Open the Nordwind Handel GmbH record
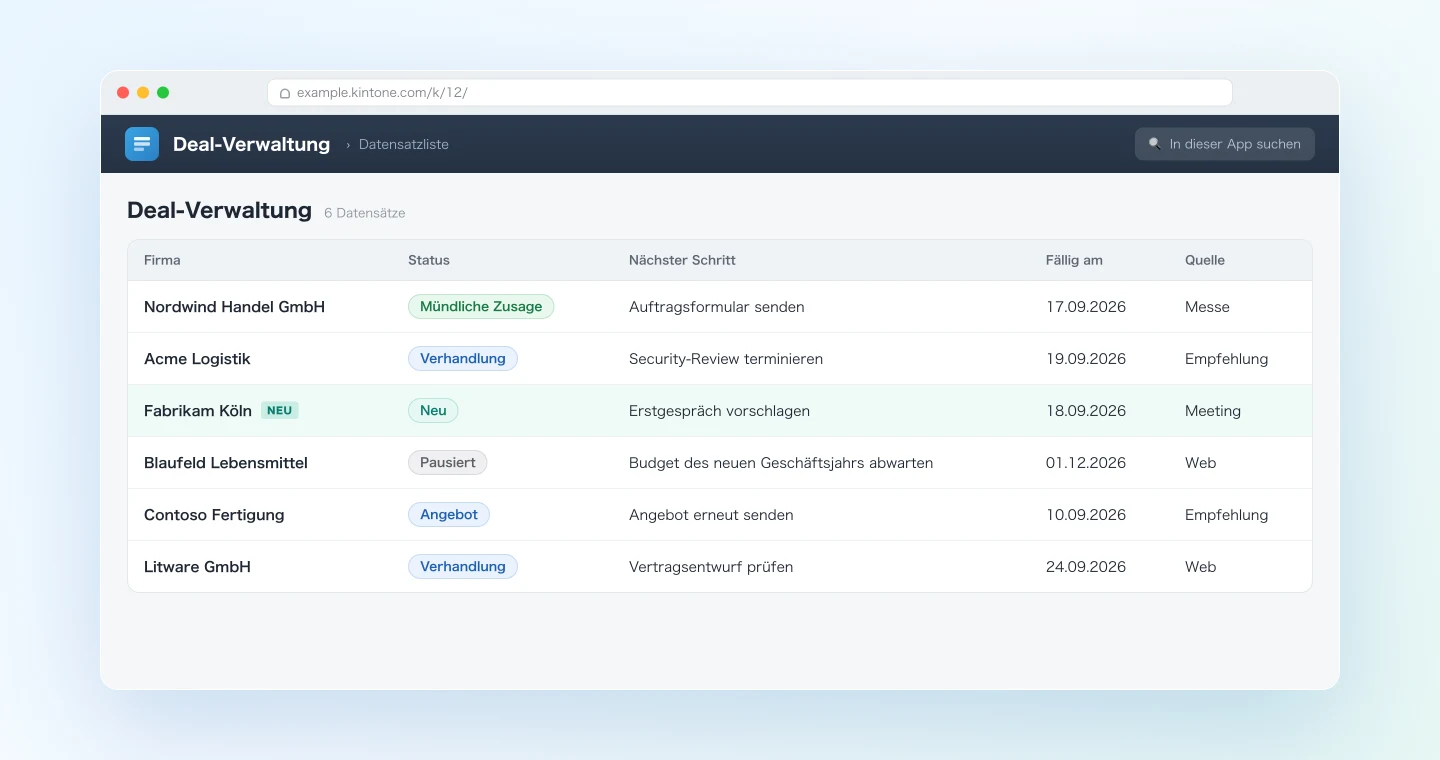Screen dimensions: 1440x760 click(234, 307)
